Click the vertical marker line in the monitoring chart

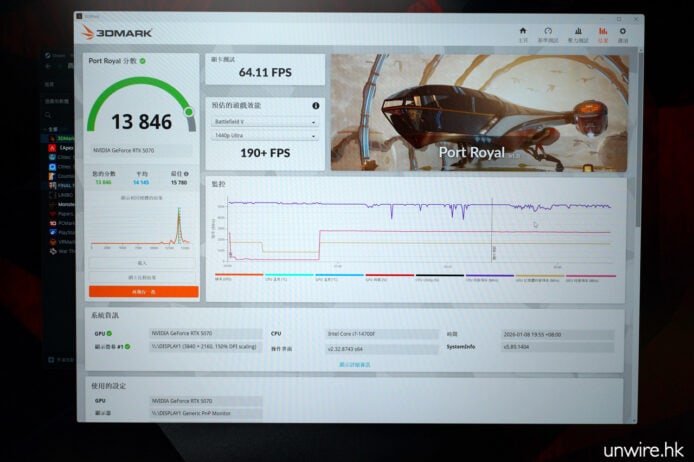pyautogui.click(x=492, y=230)
